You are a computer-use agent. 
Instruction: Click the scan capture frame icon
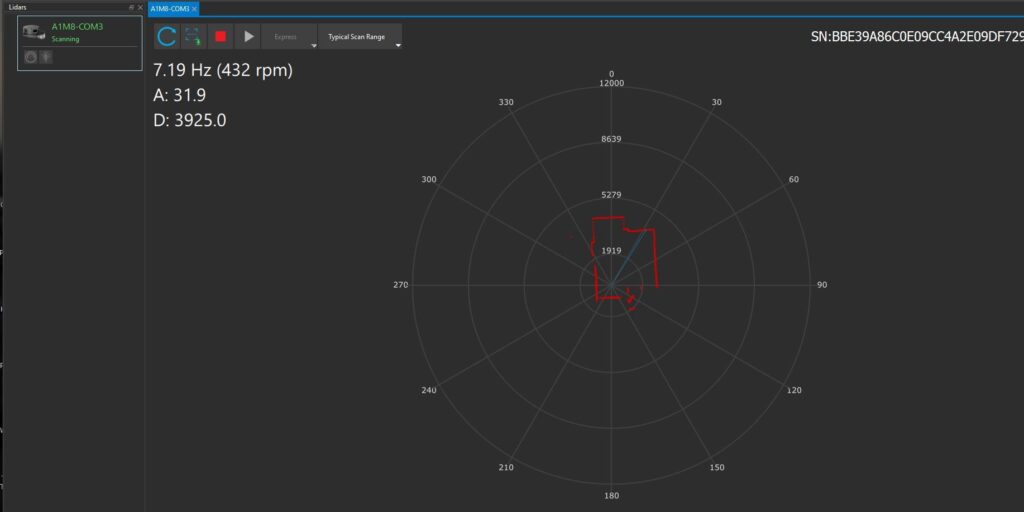[x=194, y=37]
